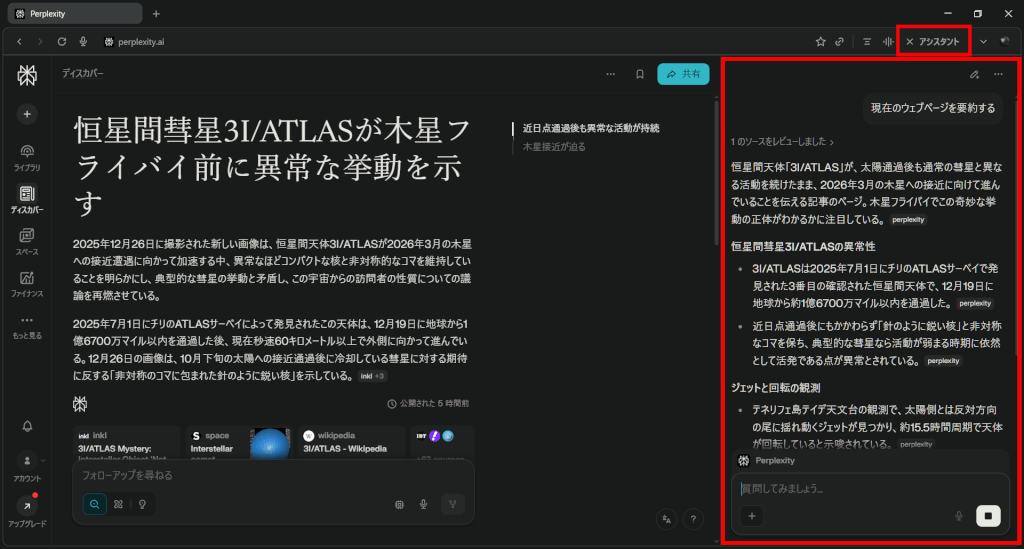The image size is (1024, 549).
Task: Click the language translate icon
Action: 666,518
